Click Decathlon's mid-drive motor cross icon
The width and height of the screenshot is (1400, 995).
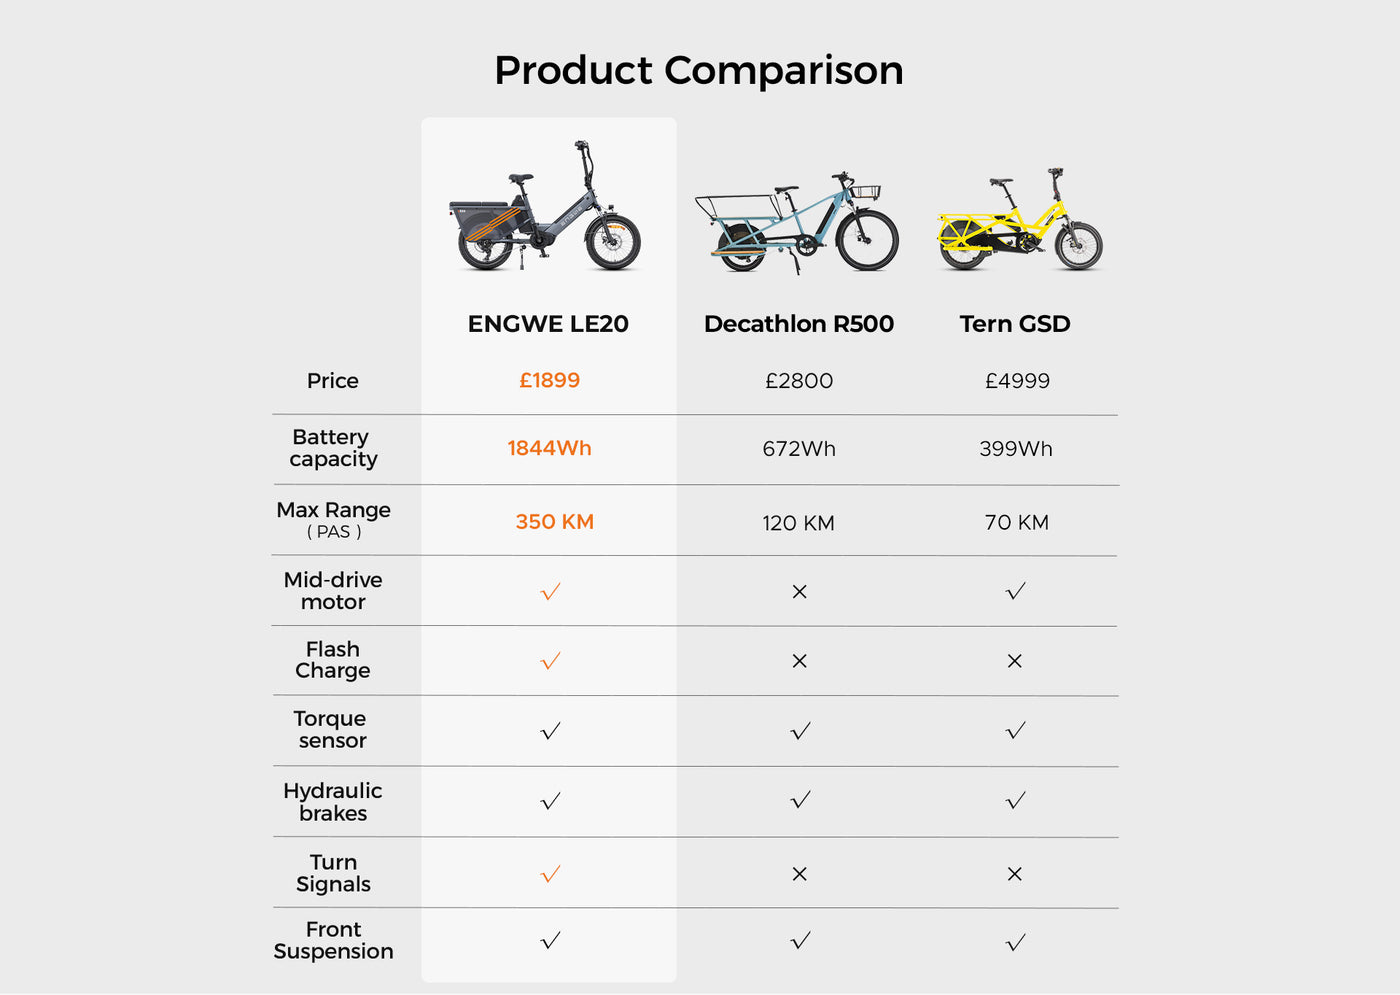click(799, 592)
